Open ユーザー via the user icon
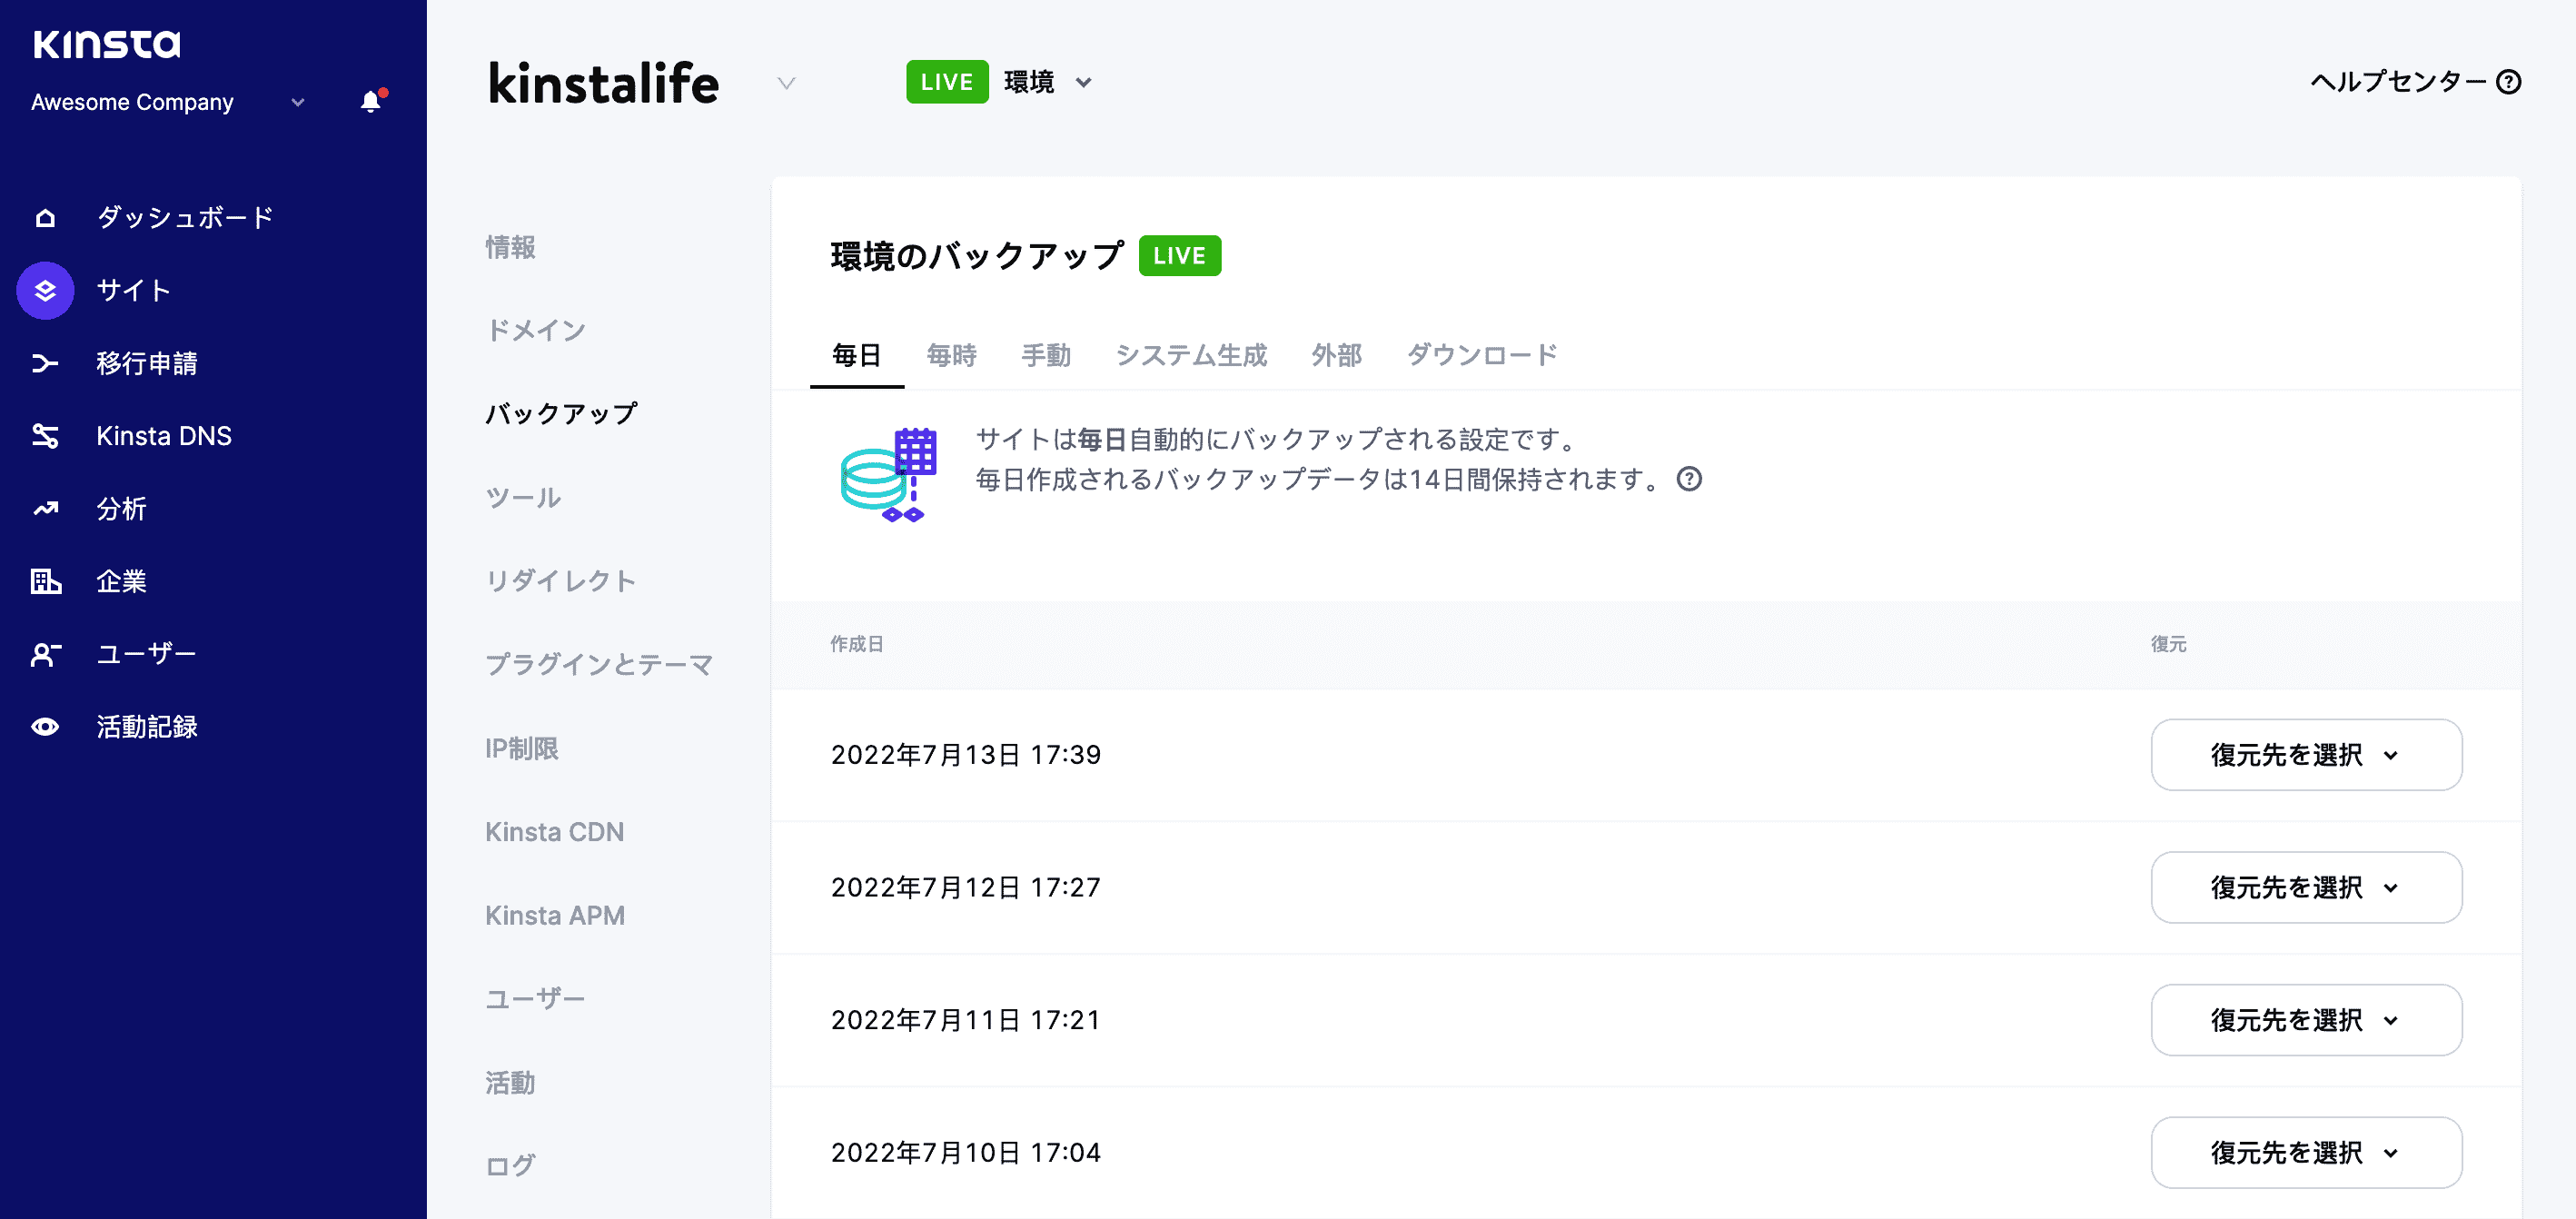Screen dimensions: 2576x1219 click(44, 654)
